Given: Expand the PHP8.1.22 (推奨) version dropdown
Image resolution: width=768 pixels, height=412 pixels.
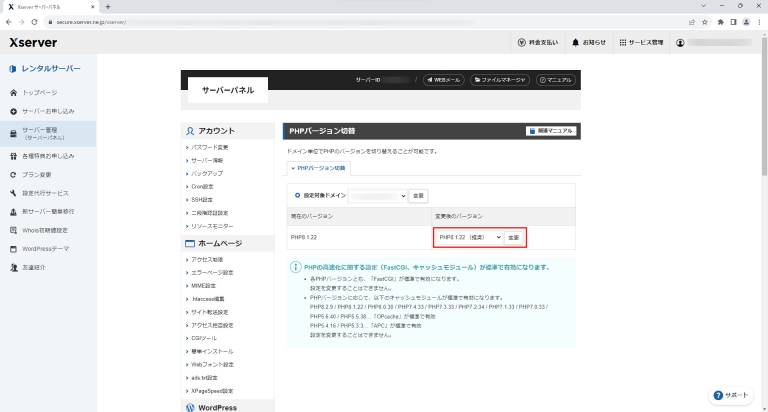Looking at the screenshot, I should (468, 237).
